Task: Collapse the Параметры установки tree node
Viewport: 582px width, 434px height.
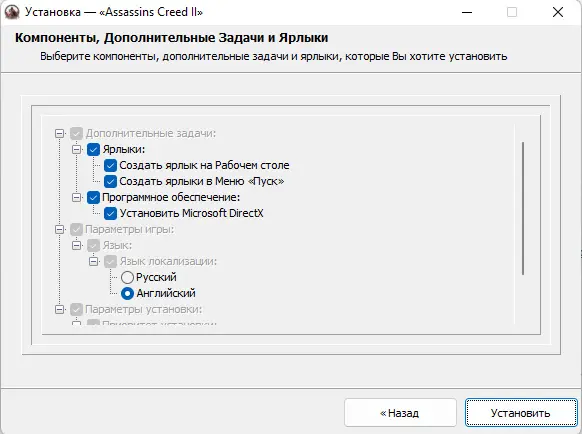Action: pos(59,309)
